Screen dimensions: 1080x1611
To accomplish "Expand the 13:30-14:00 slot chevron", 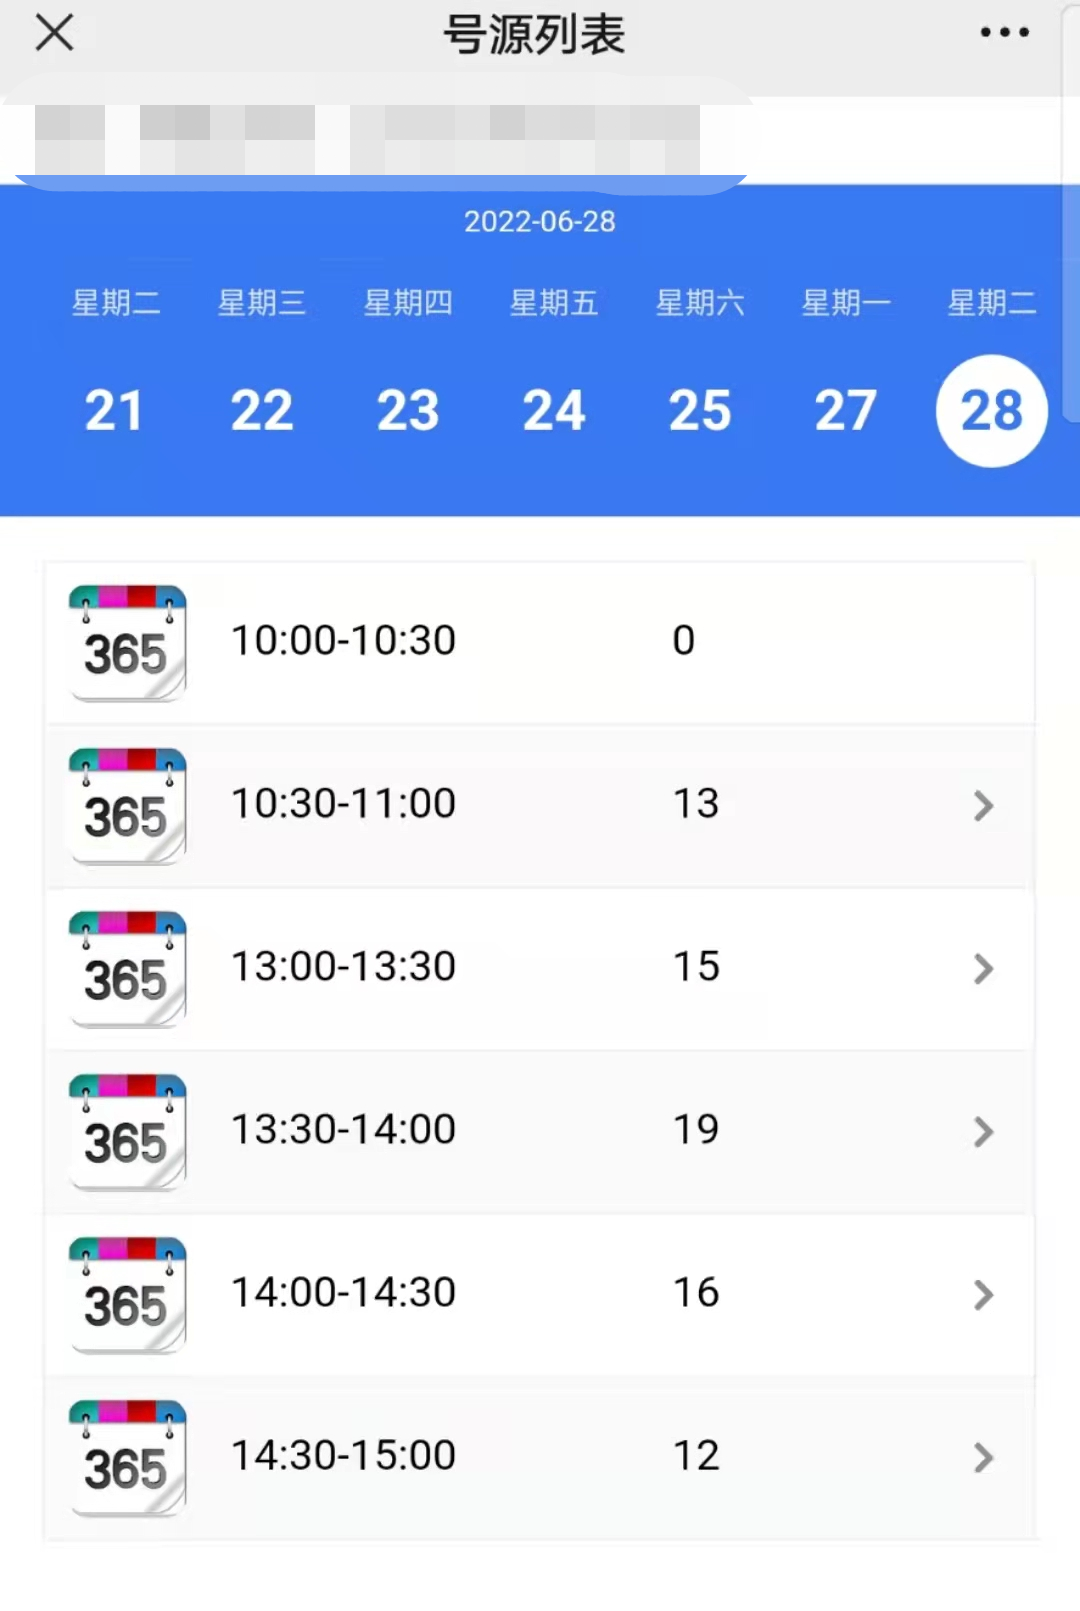I will (x=983, y=1131).
